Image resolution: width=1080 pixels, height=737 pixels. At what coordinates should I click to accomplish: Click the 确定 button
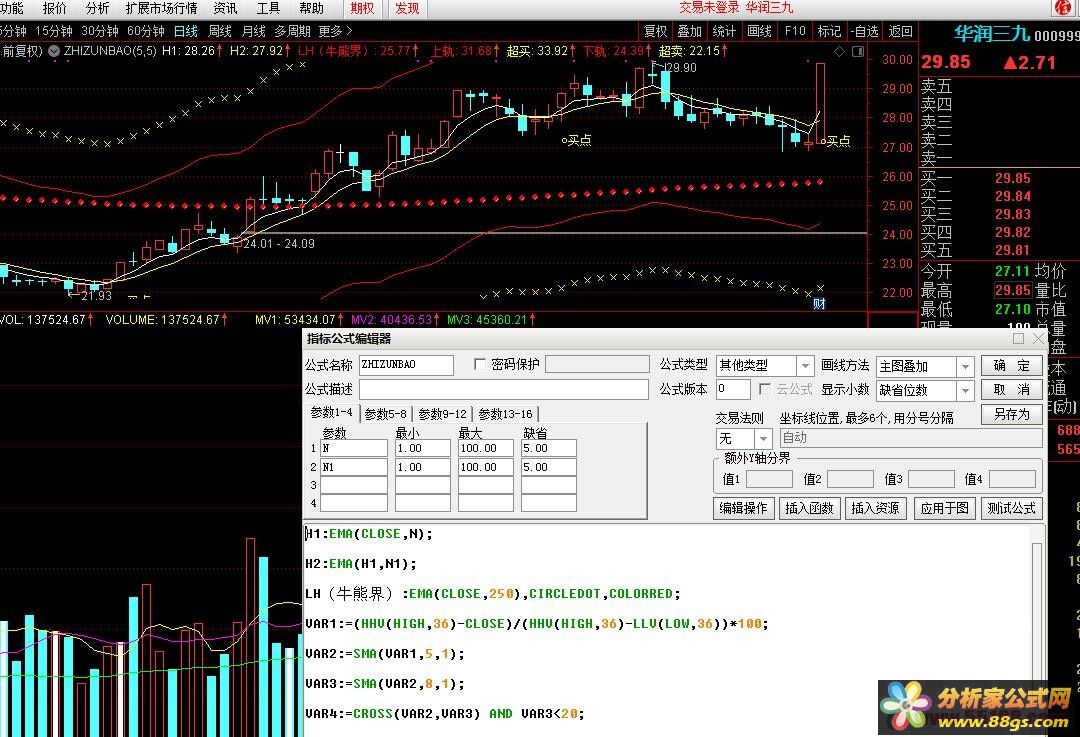(1011, 365)
